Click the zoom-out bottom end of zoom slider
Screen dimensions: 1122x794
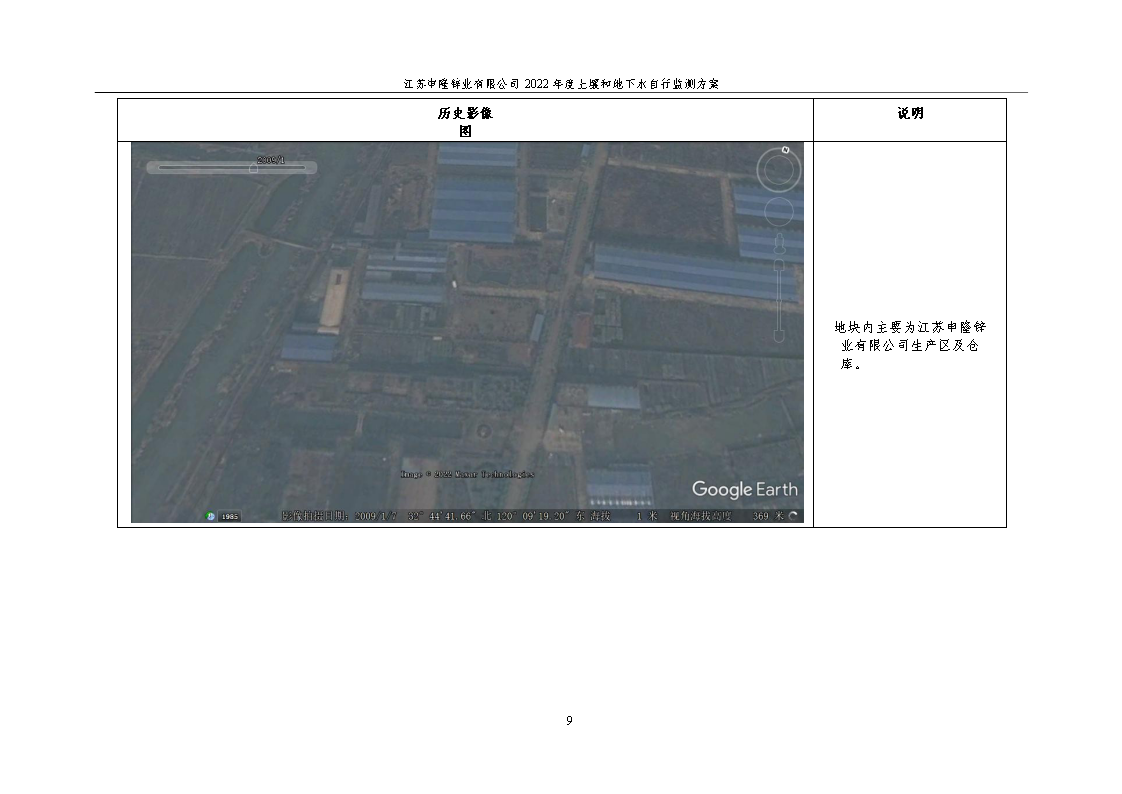[x=779, y=337]
